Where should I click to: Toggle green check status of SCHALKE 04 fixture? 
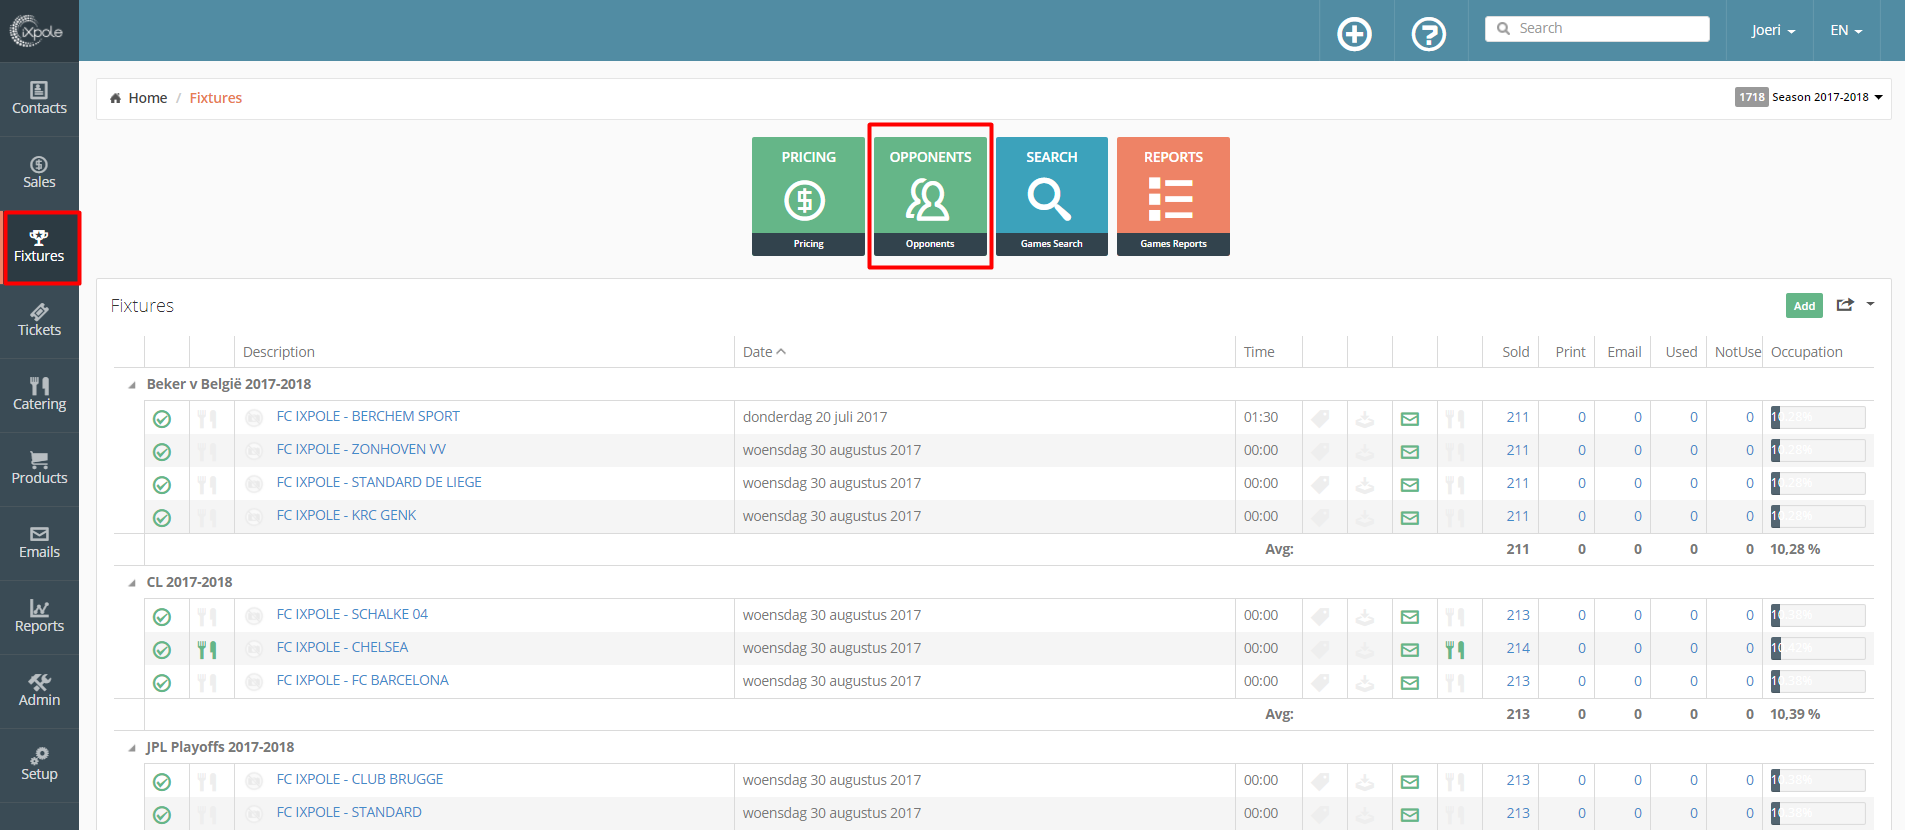(x=162, y=617)
